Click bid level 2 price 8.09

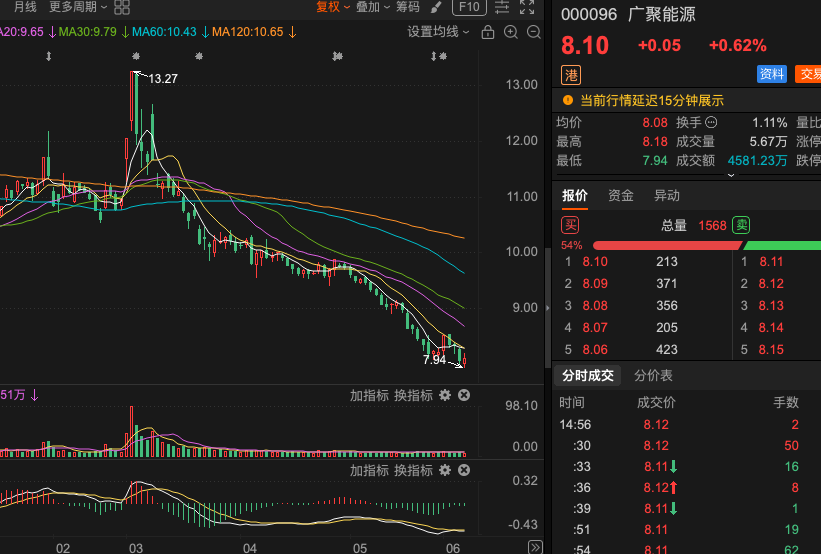(595, 283)
